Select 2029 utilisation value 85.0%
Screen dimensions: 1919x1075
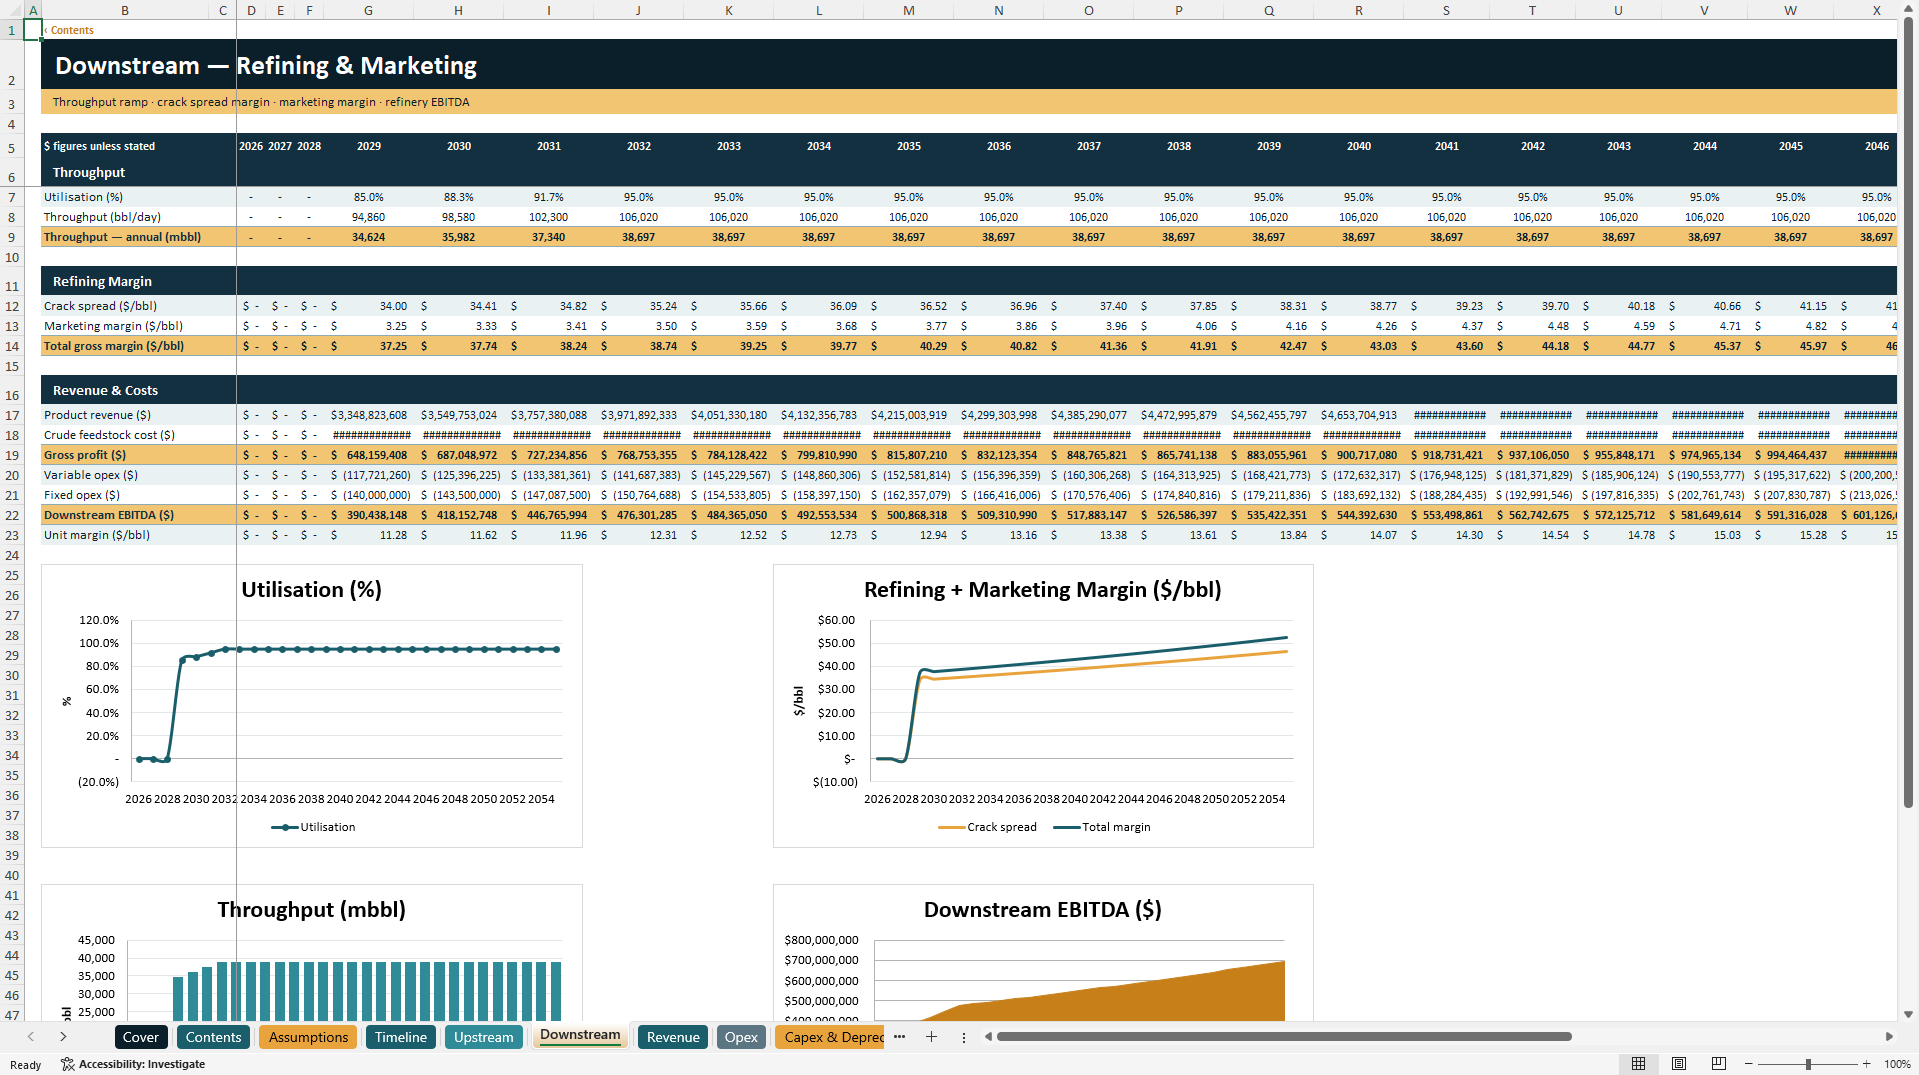pos(368,197)
